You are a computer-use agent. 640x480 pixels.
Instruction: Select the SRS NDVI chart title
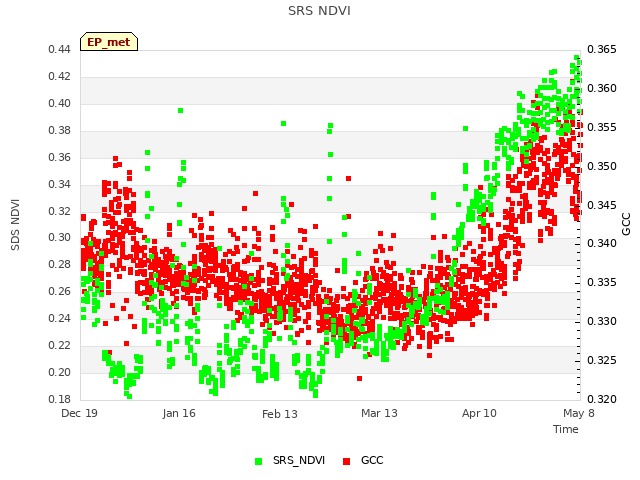point(319,11)
